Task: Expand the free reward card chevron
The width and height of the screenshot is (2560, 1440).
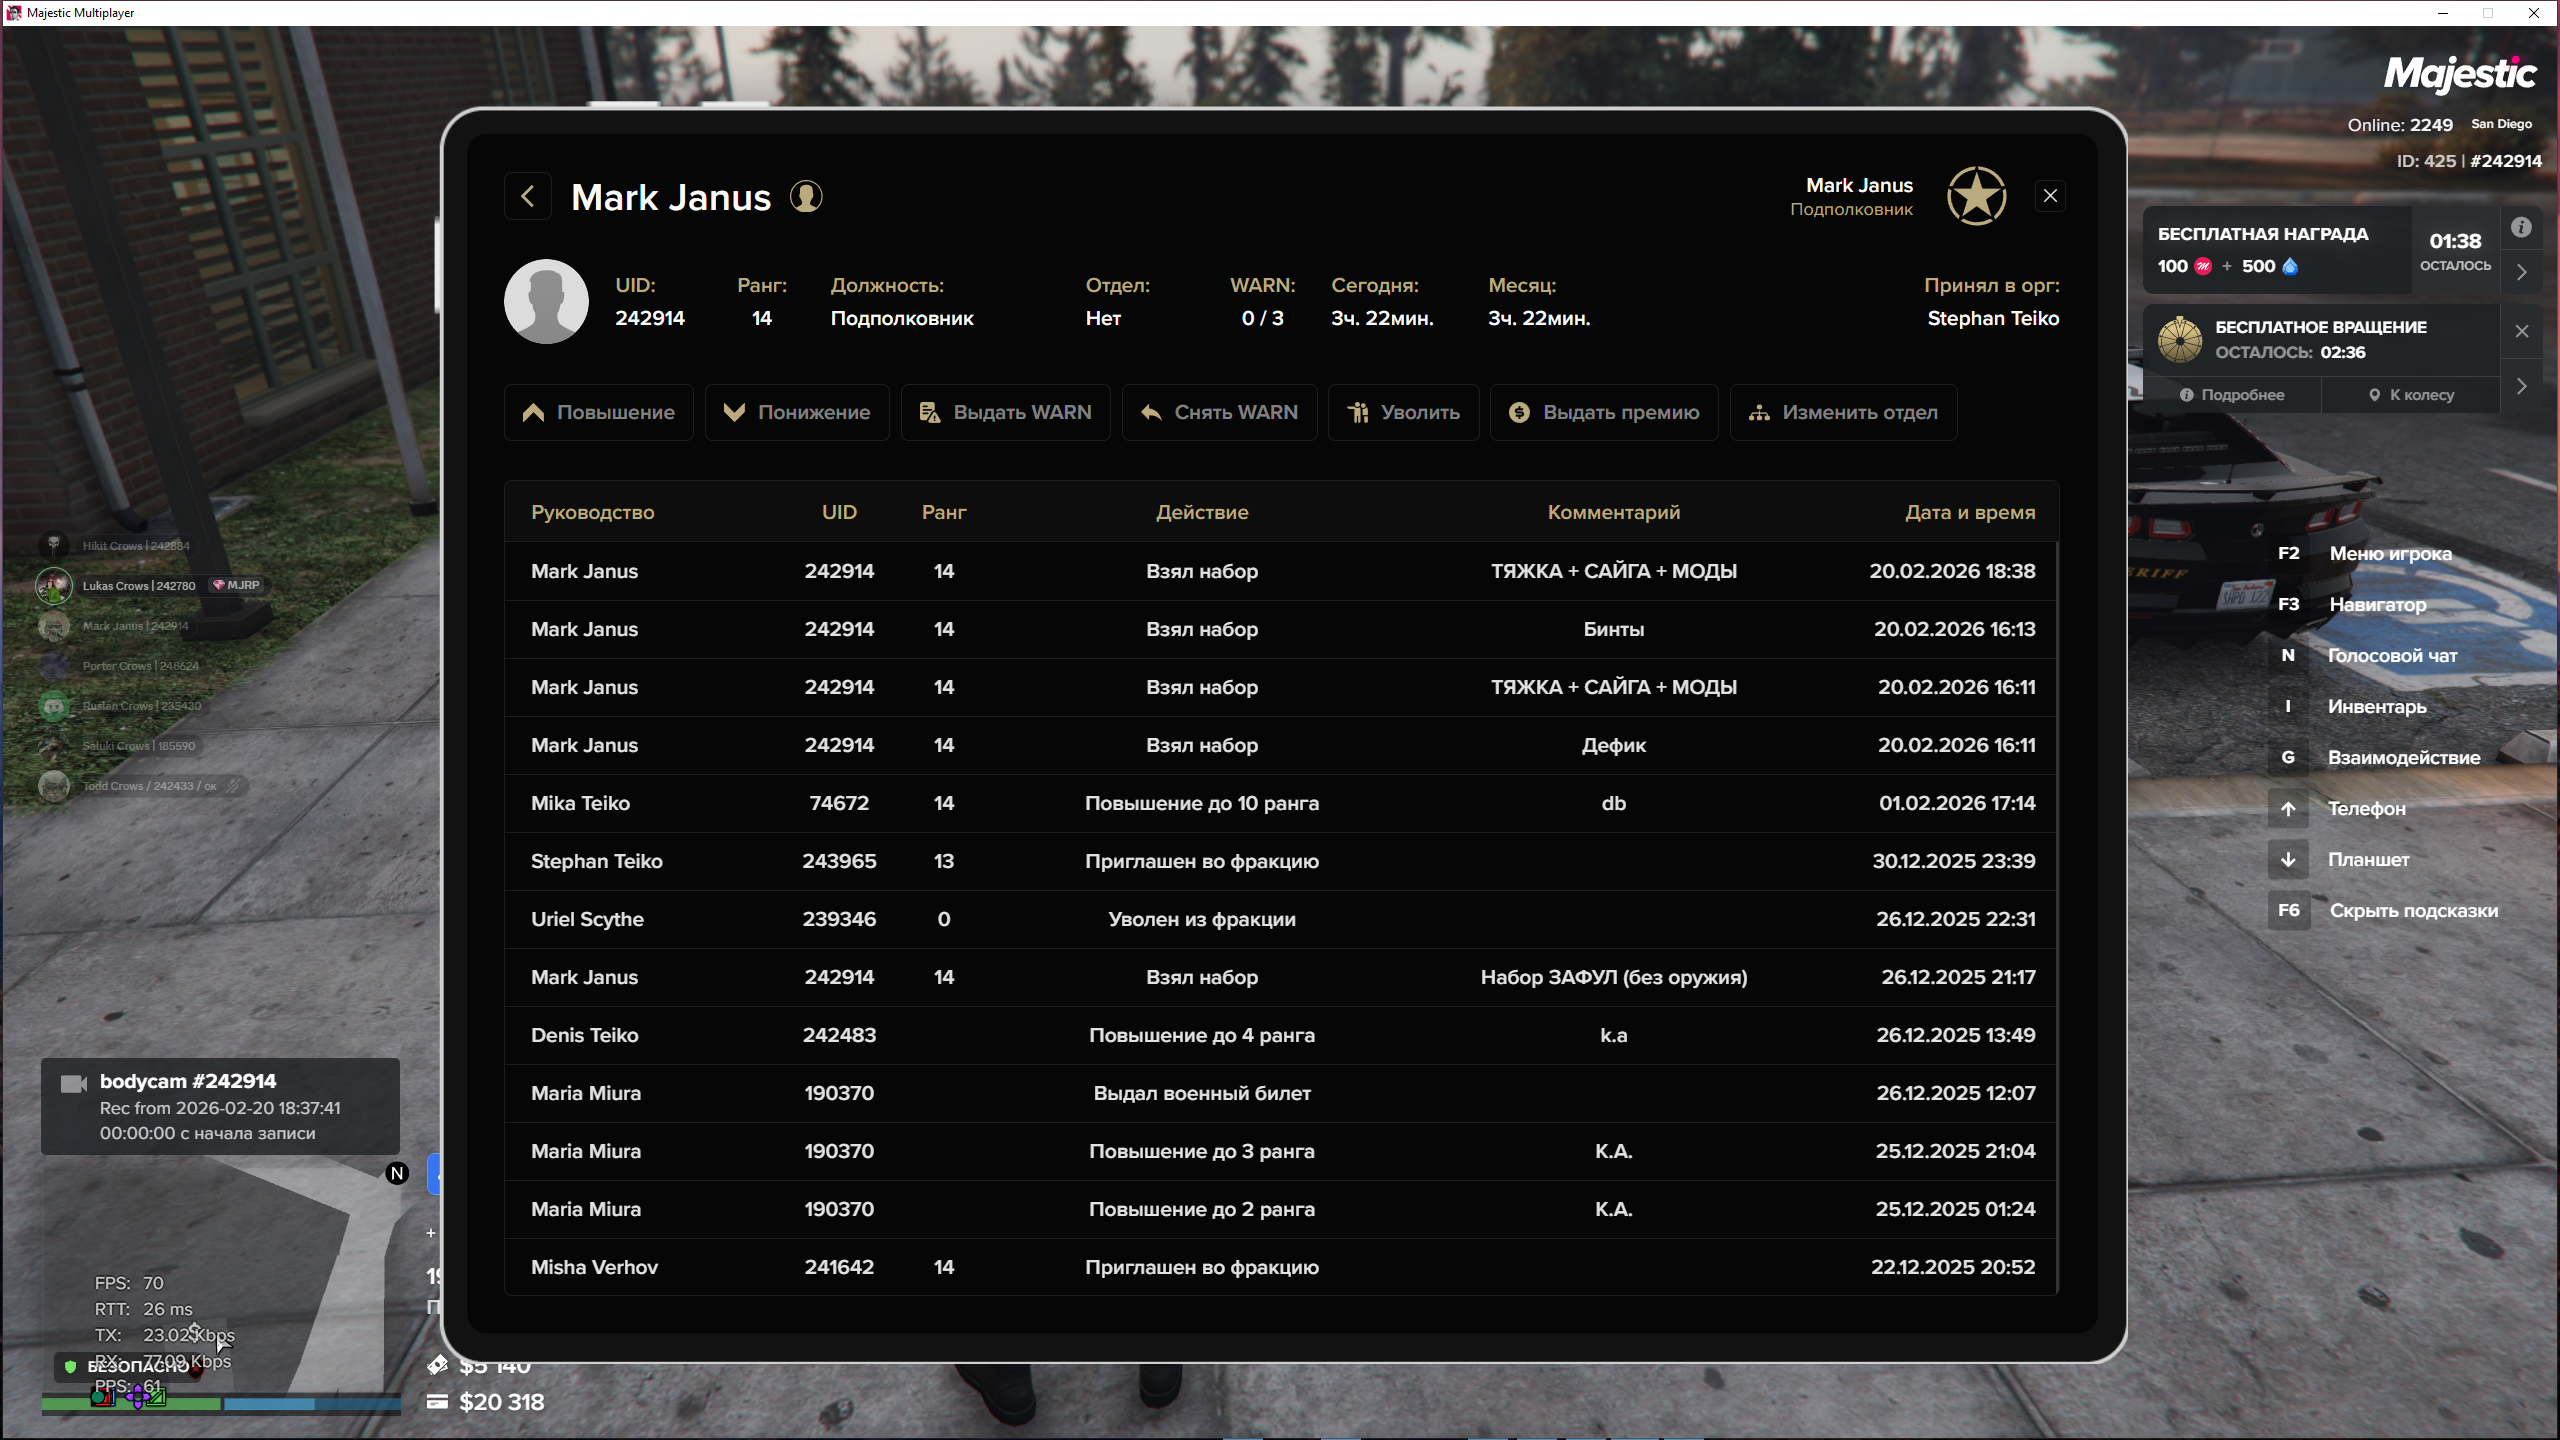Action: [2522, 272]
